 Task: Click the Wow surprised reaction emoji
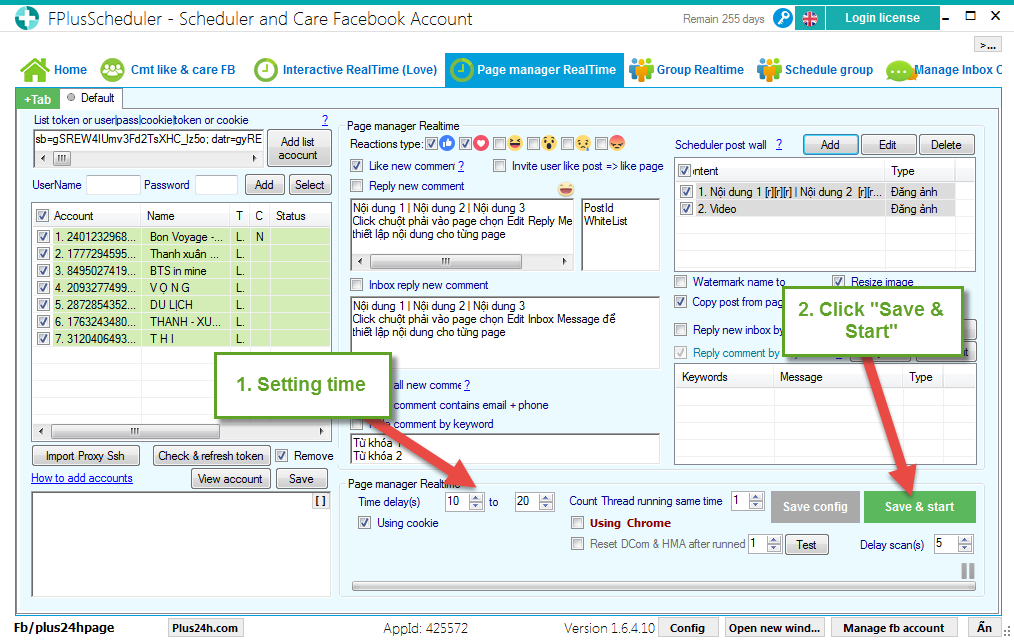click(x=549, y=143)
